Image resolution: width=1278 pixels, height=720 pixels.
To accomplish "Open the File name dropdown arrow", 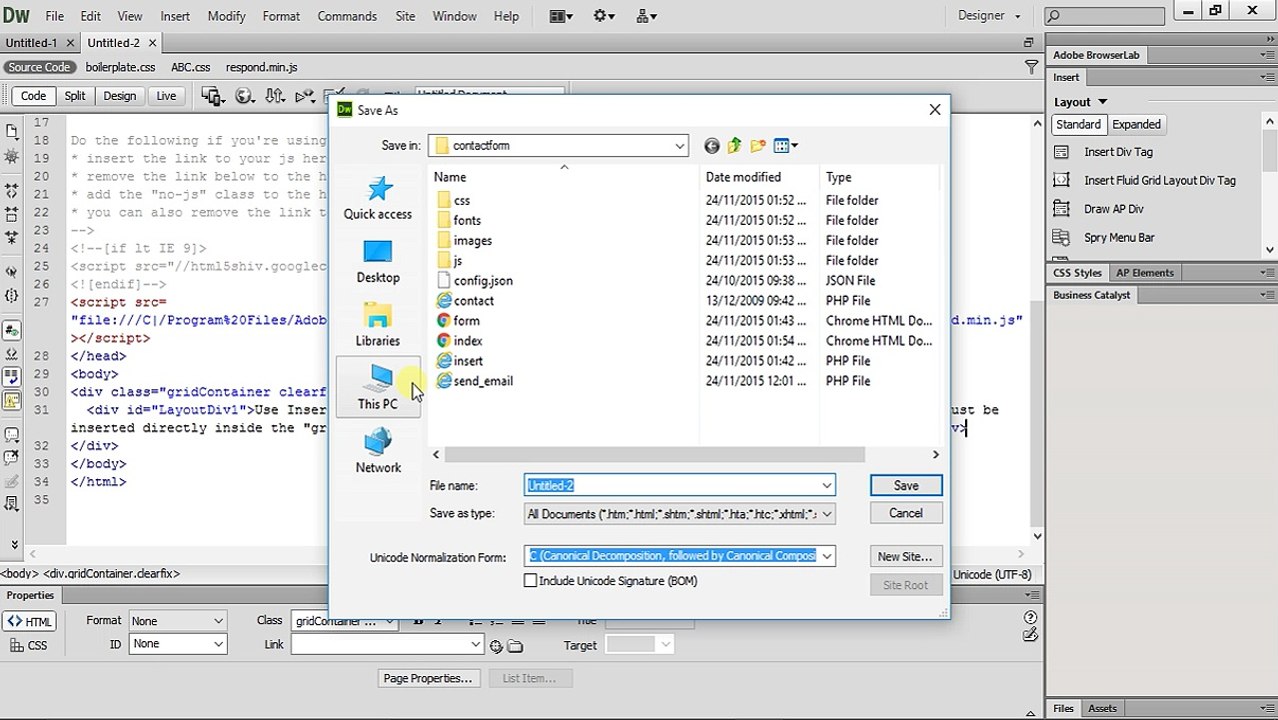I will (827, 486).
